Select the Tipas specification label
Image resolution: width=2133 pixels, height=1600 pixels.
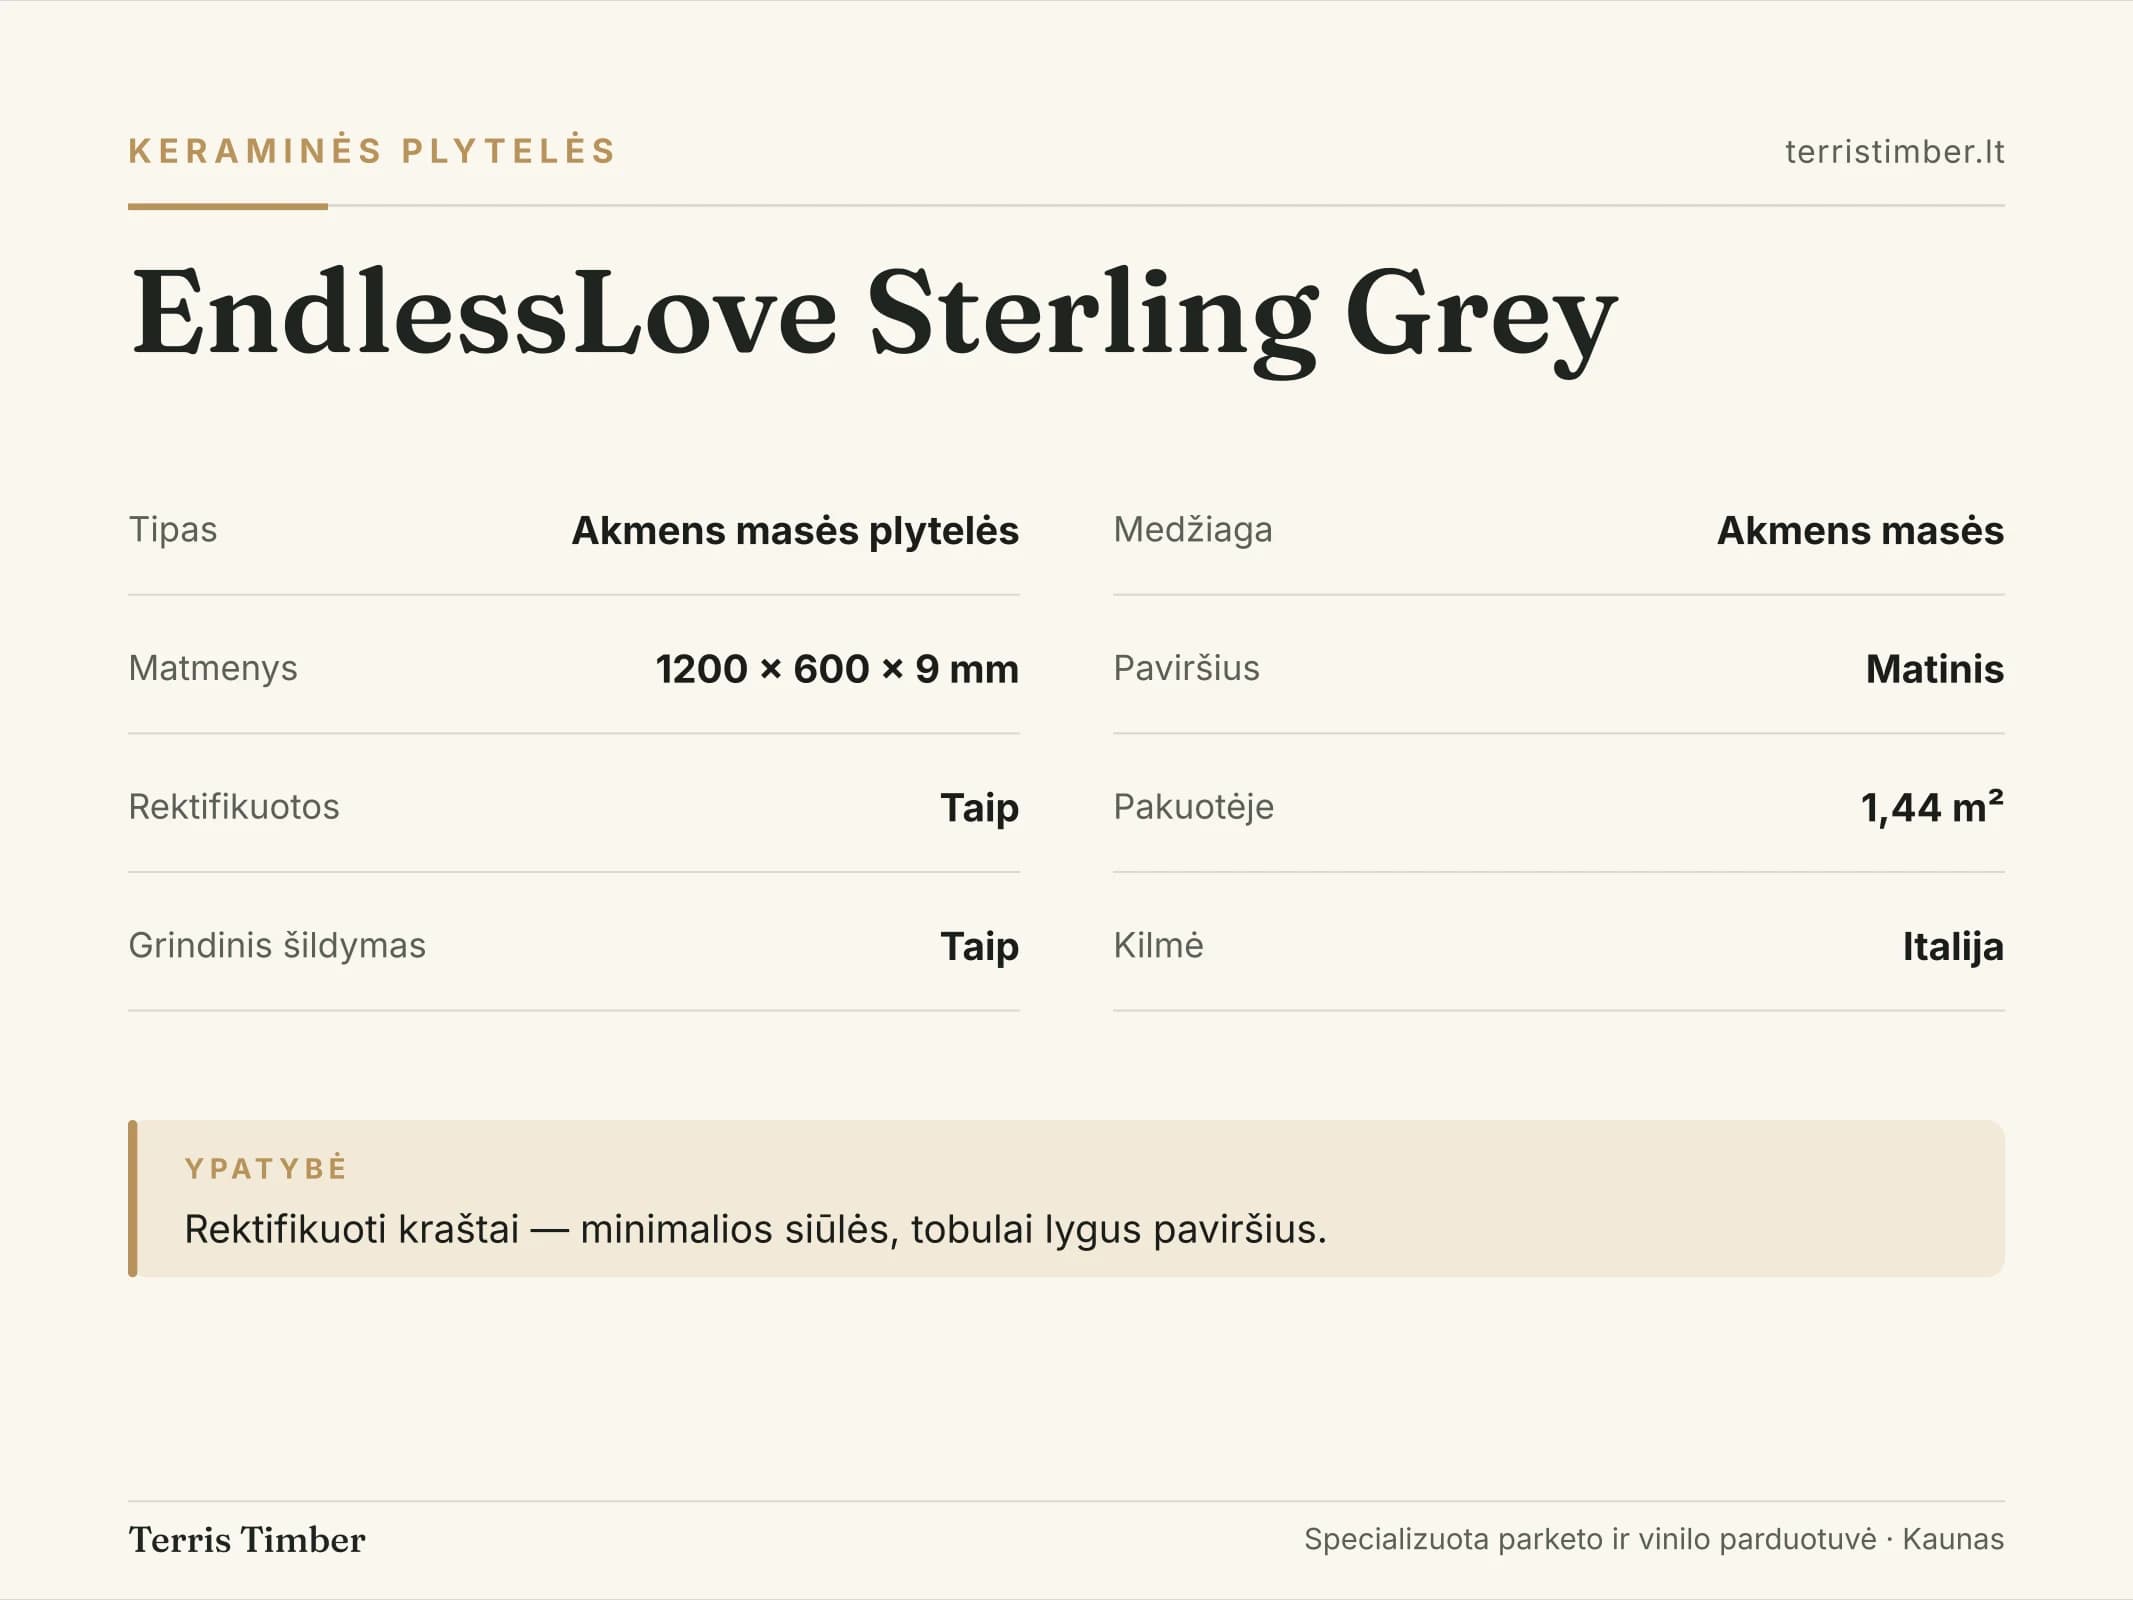(173, 529)
